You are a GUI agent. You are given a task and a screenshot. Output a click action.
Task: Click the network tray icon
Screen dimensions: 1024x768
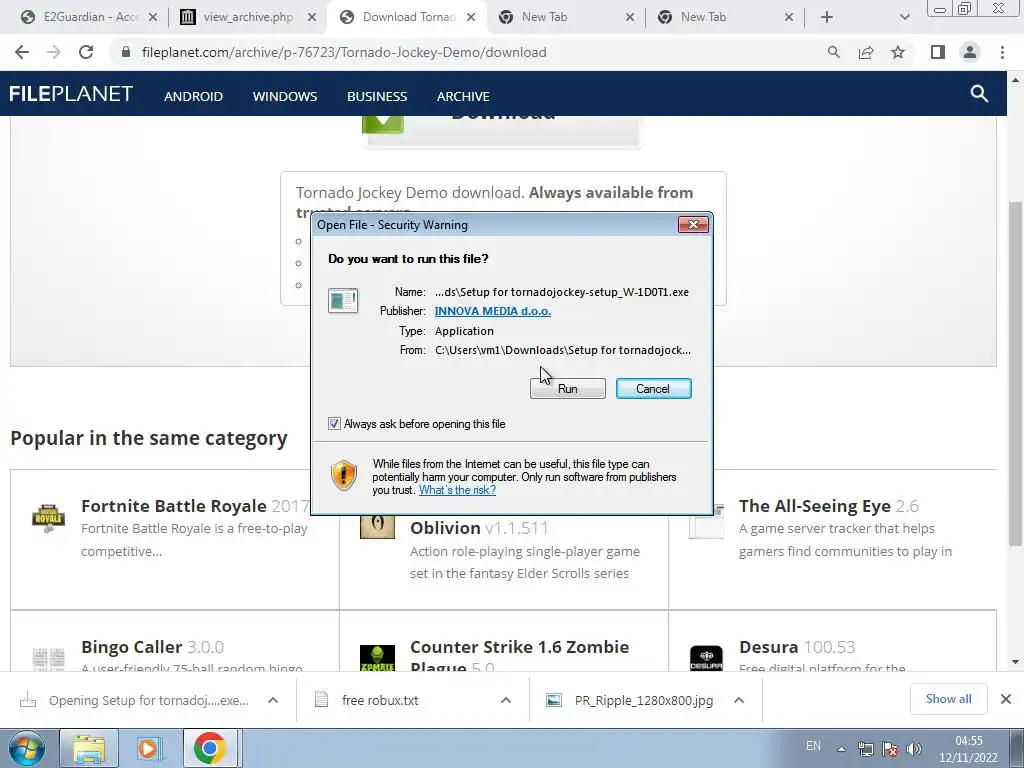pyautogui.click(x=865, y=749)
